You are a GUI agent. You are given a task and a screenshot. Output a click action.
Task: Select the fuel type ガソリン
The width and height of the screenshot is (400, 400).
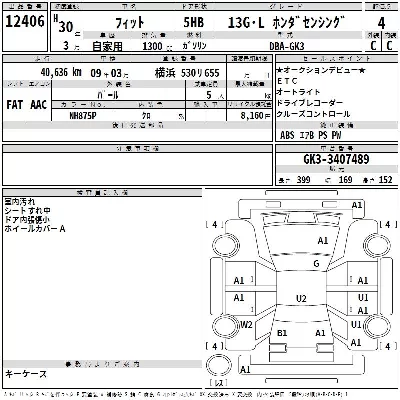pos(194,46)
